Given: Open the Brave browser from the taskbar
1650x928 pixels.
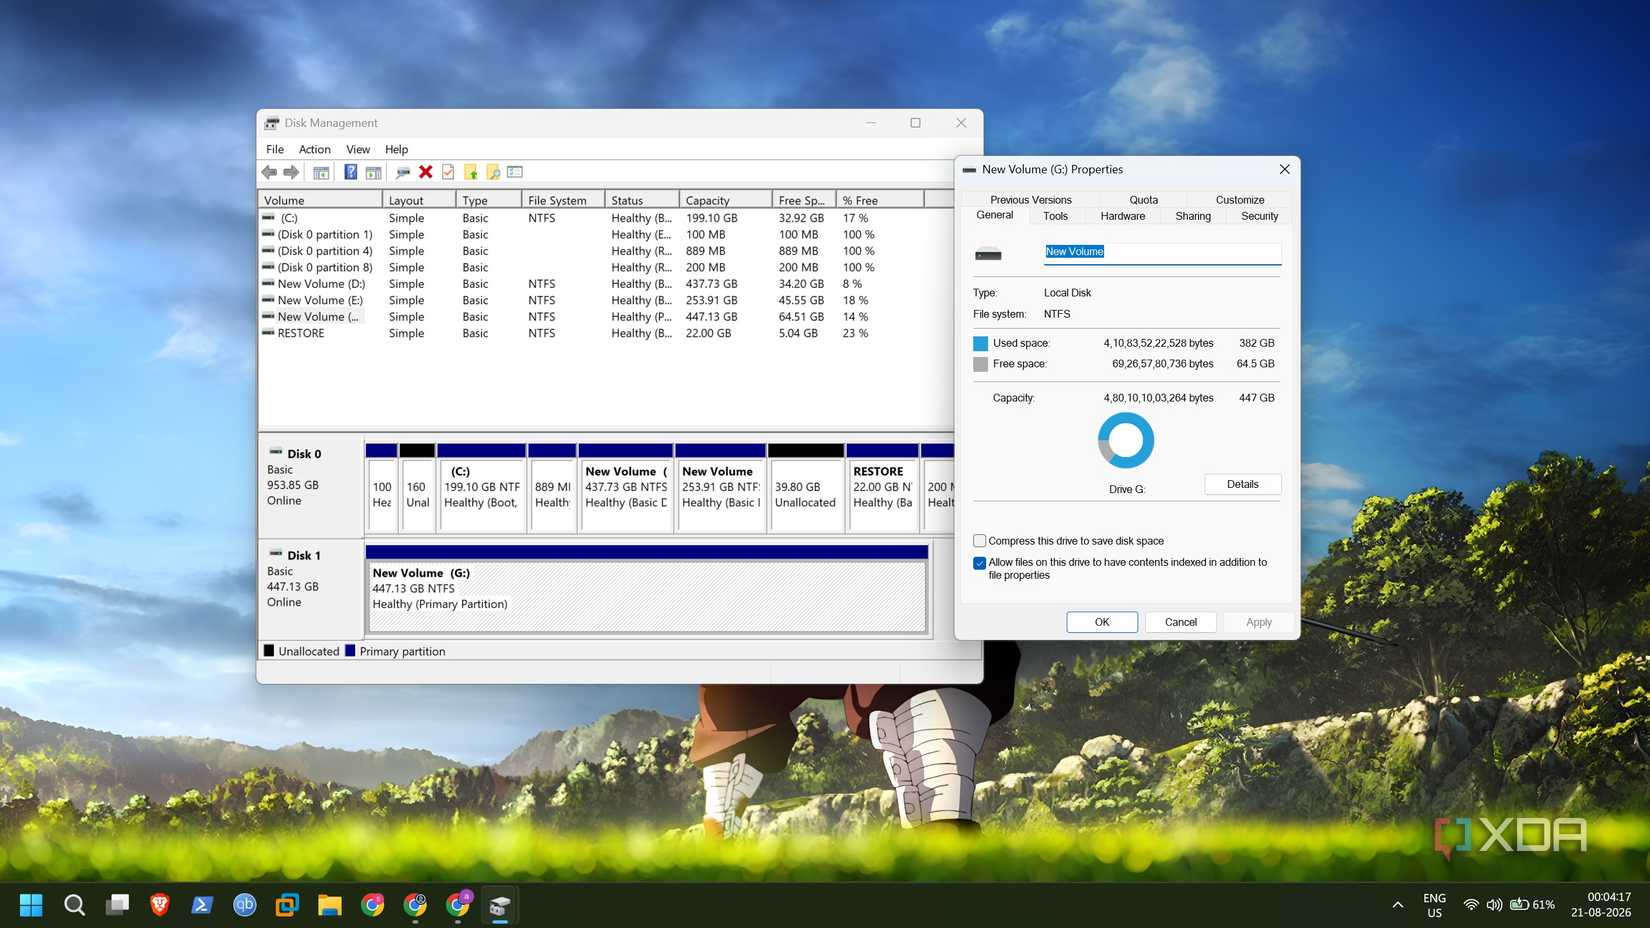Looking at the screenshot, I should (x=159, y=905).
